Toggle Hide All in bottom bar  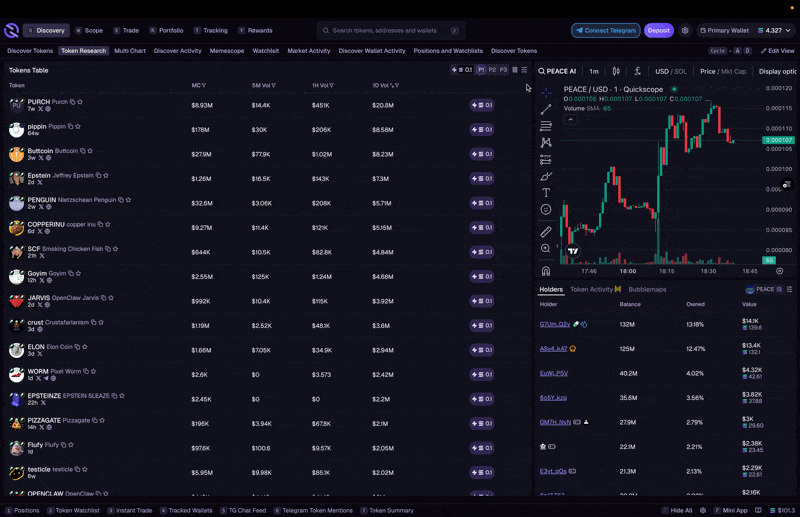tap(677, 510)
